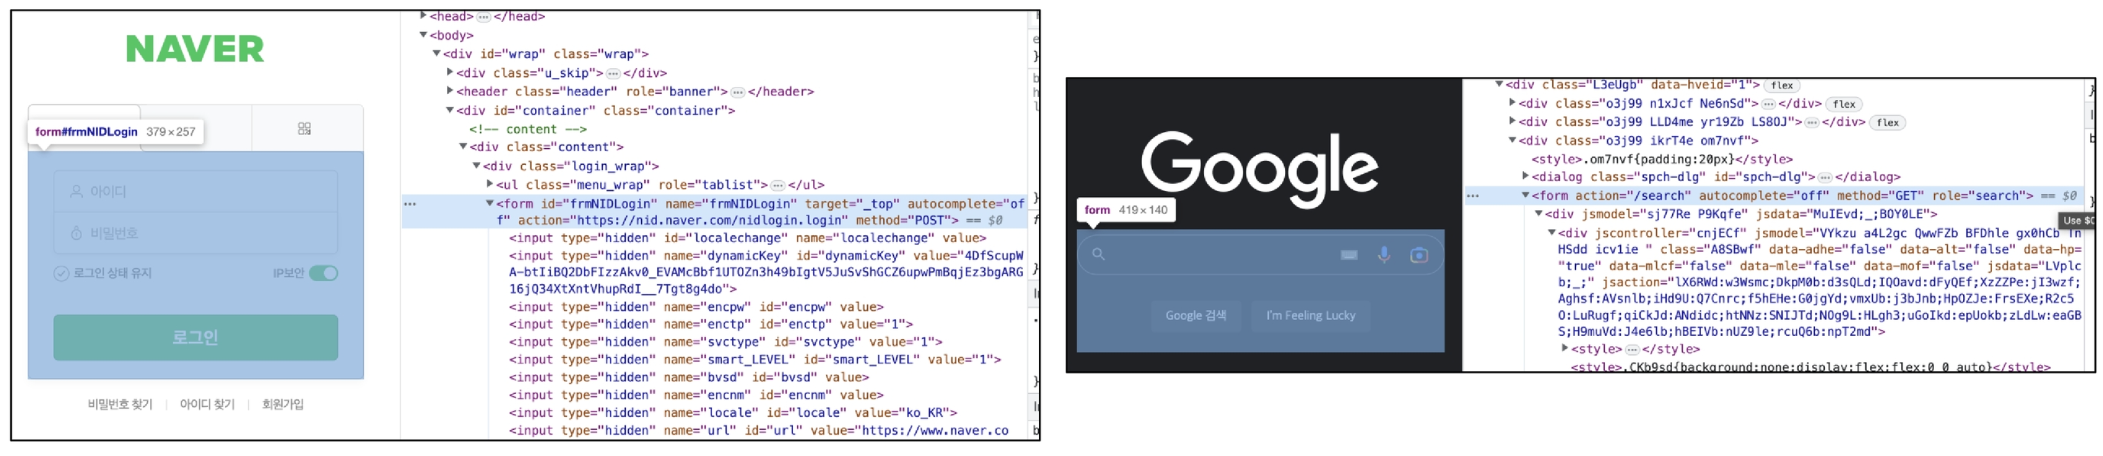Click the ellipsis inside the u_skip div
This screenshot has width=2103, height=456.
[613, 73]
